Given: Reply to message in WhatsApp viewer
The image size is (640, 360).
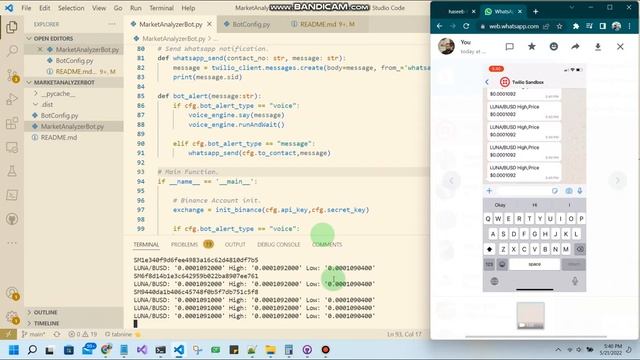Looking at the screenshot, I should [x=509, y=47].
